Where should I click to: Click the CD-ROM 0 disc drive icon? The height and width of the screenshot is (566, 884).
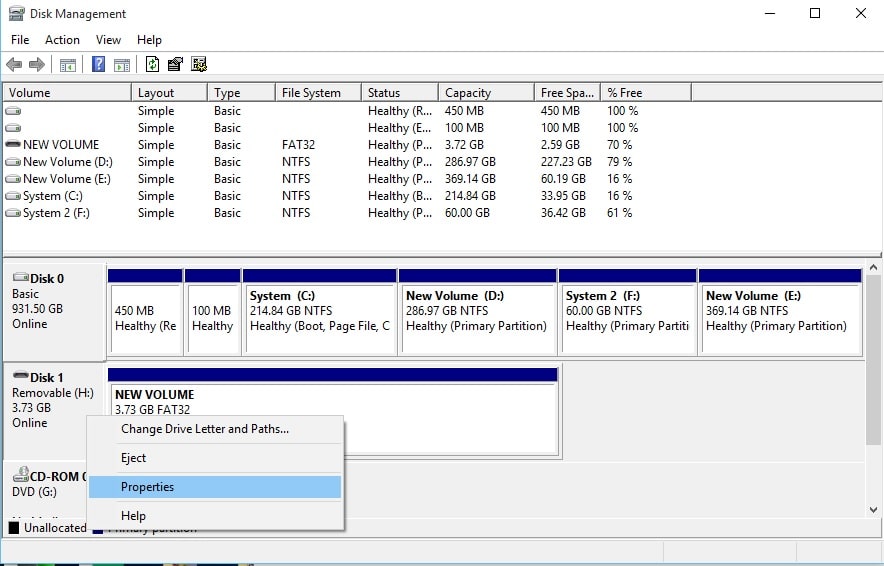pos(21,474)
